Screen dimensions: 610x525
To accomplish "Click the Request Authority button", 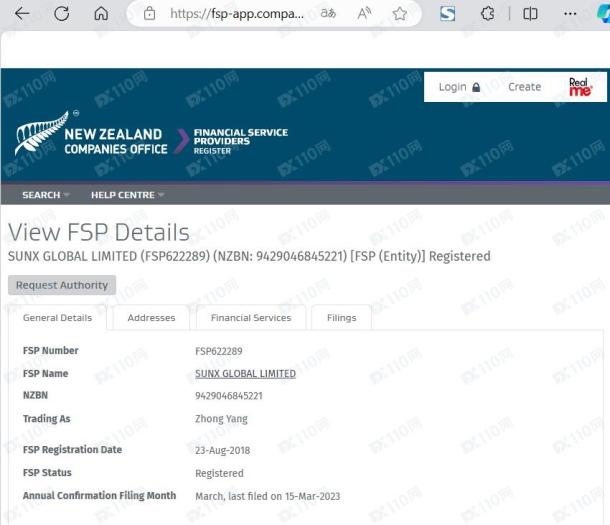I will [62, 285].
